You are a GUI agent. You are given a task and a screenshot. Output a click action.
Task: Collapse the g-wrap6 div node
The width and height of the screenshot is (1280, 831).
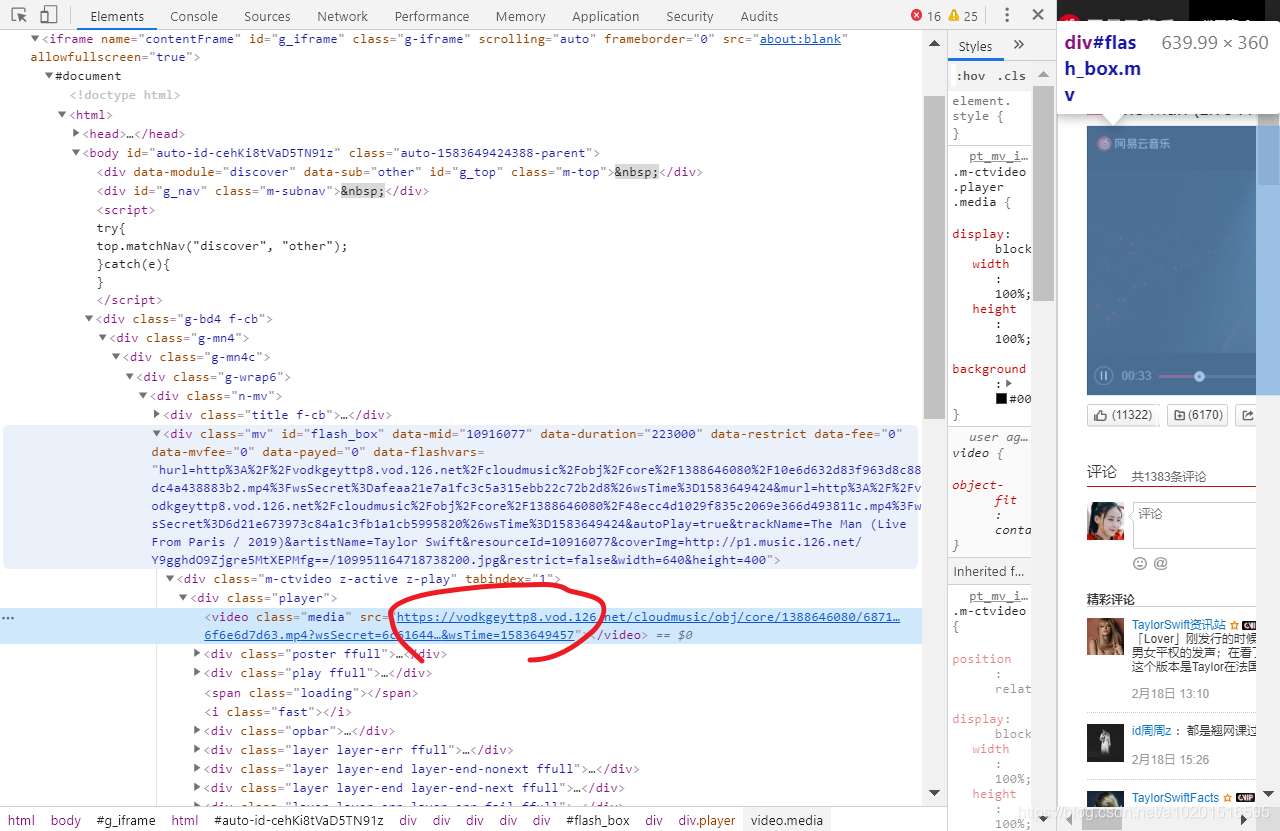pyautogui.click(x=129, y=377)
